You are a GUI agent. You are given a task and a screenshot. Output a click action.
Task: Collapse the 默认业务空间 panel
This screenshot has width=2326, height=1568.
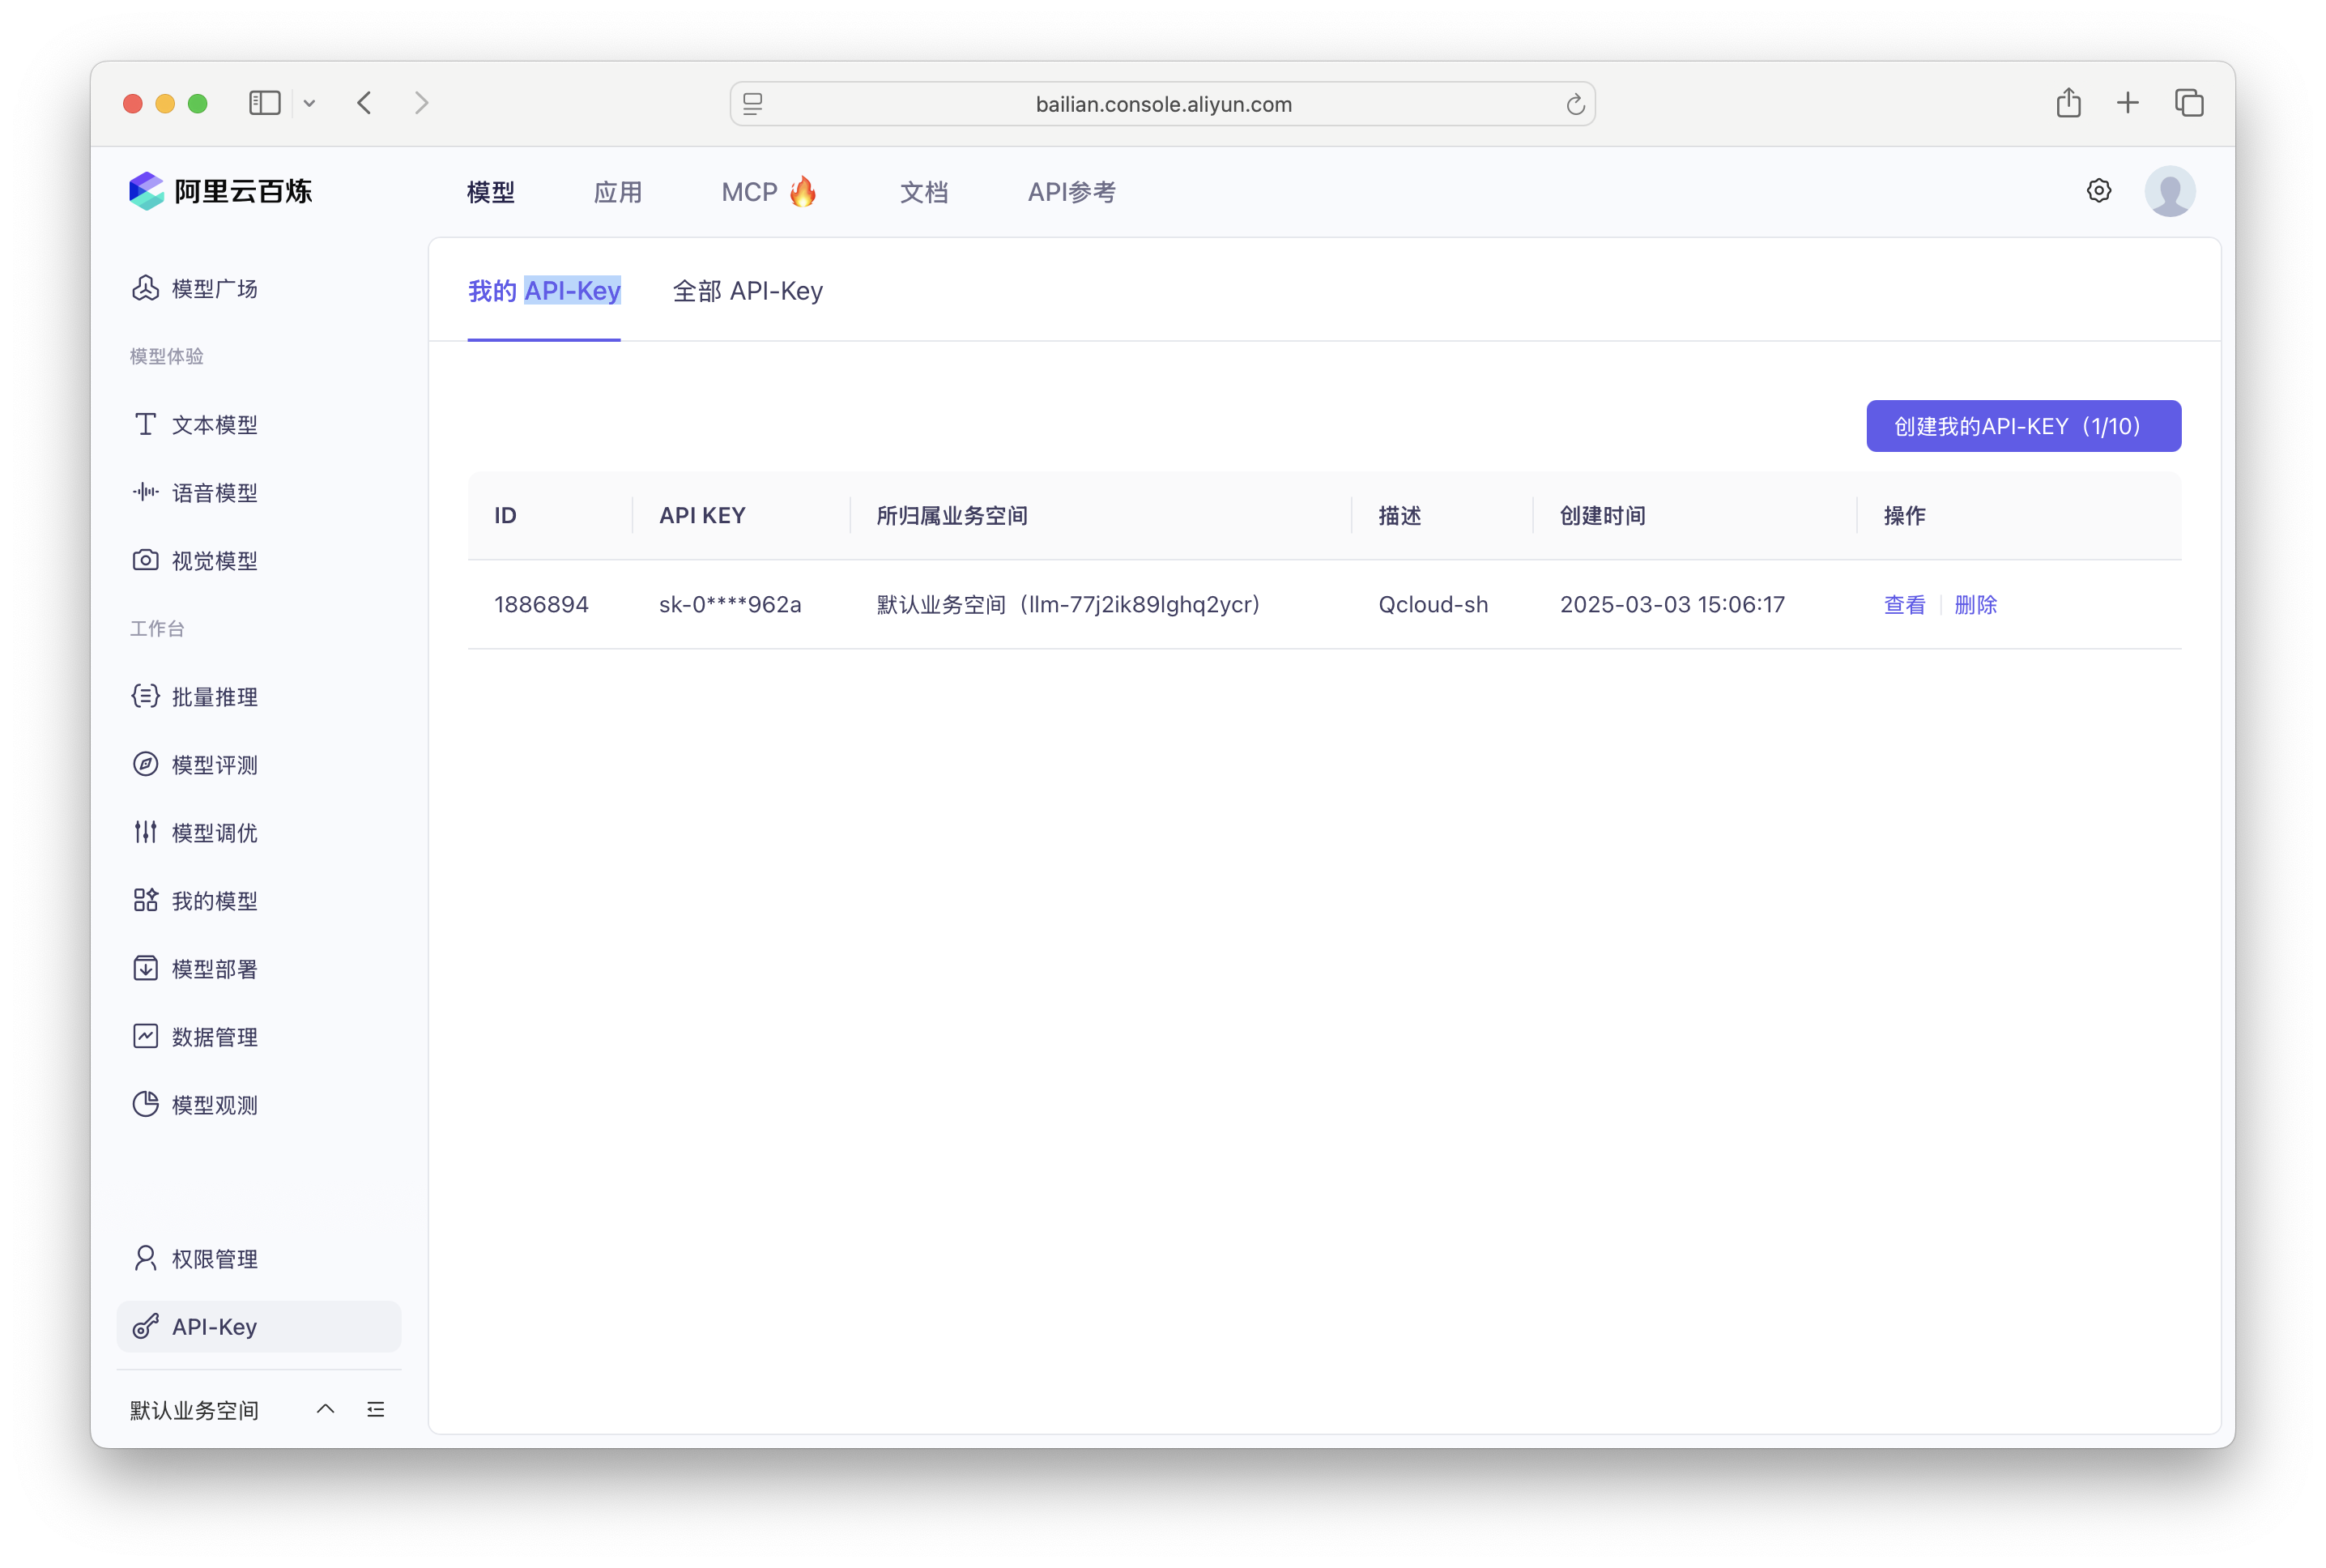(325, 1409)
